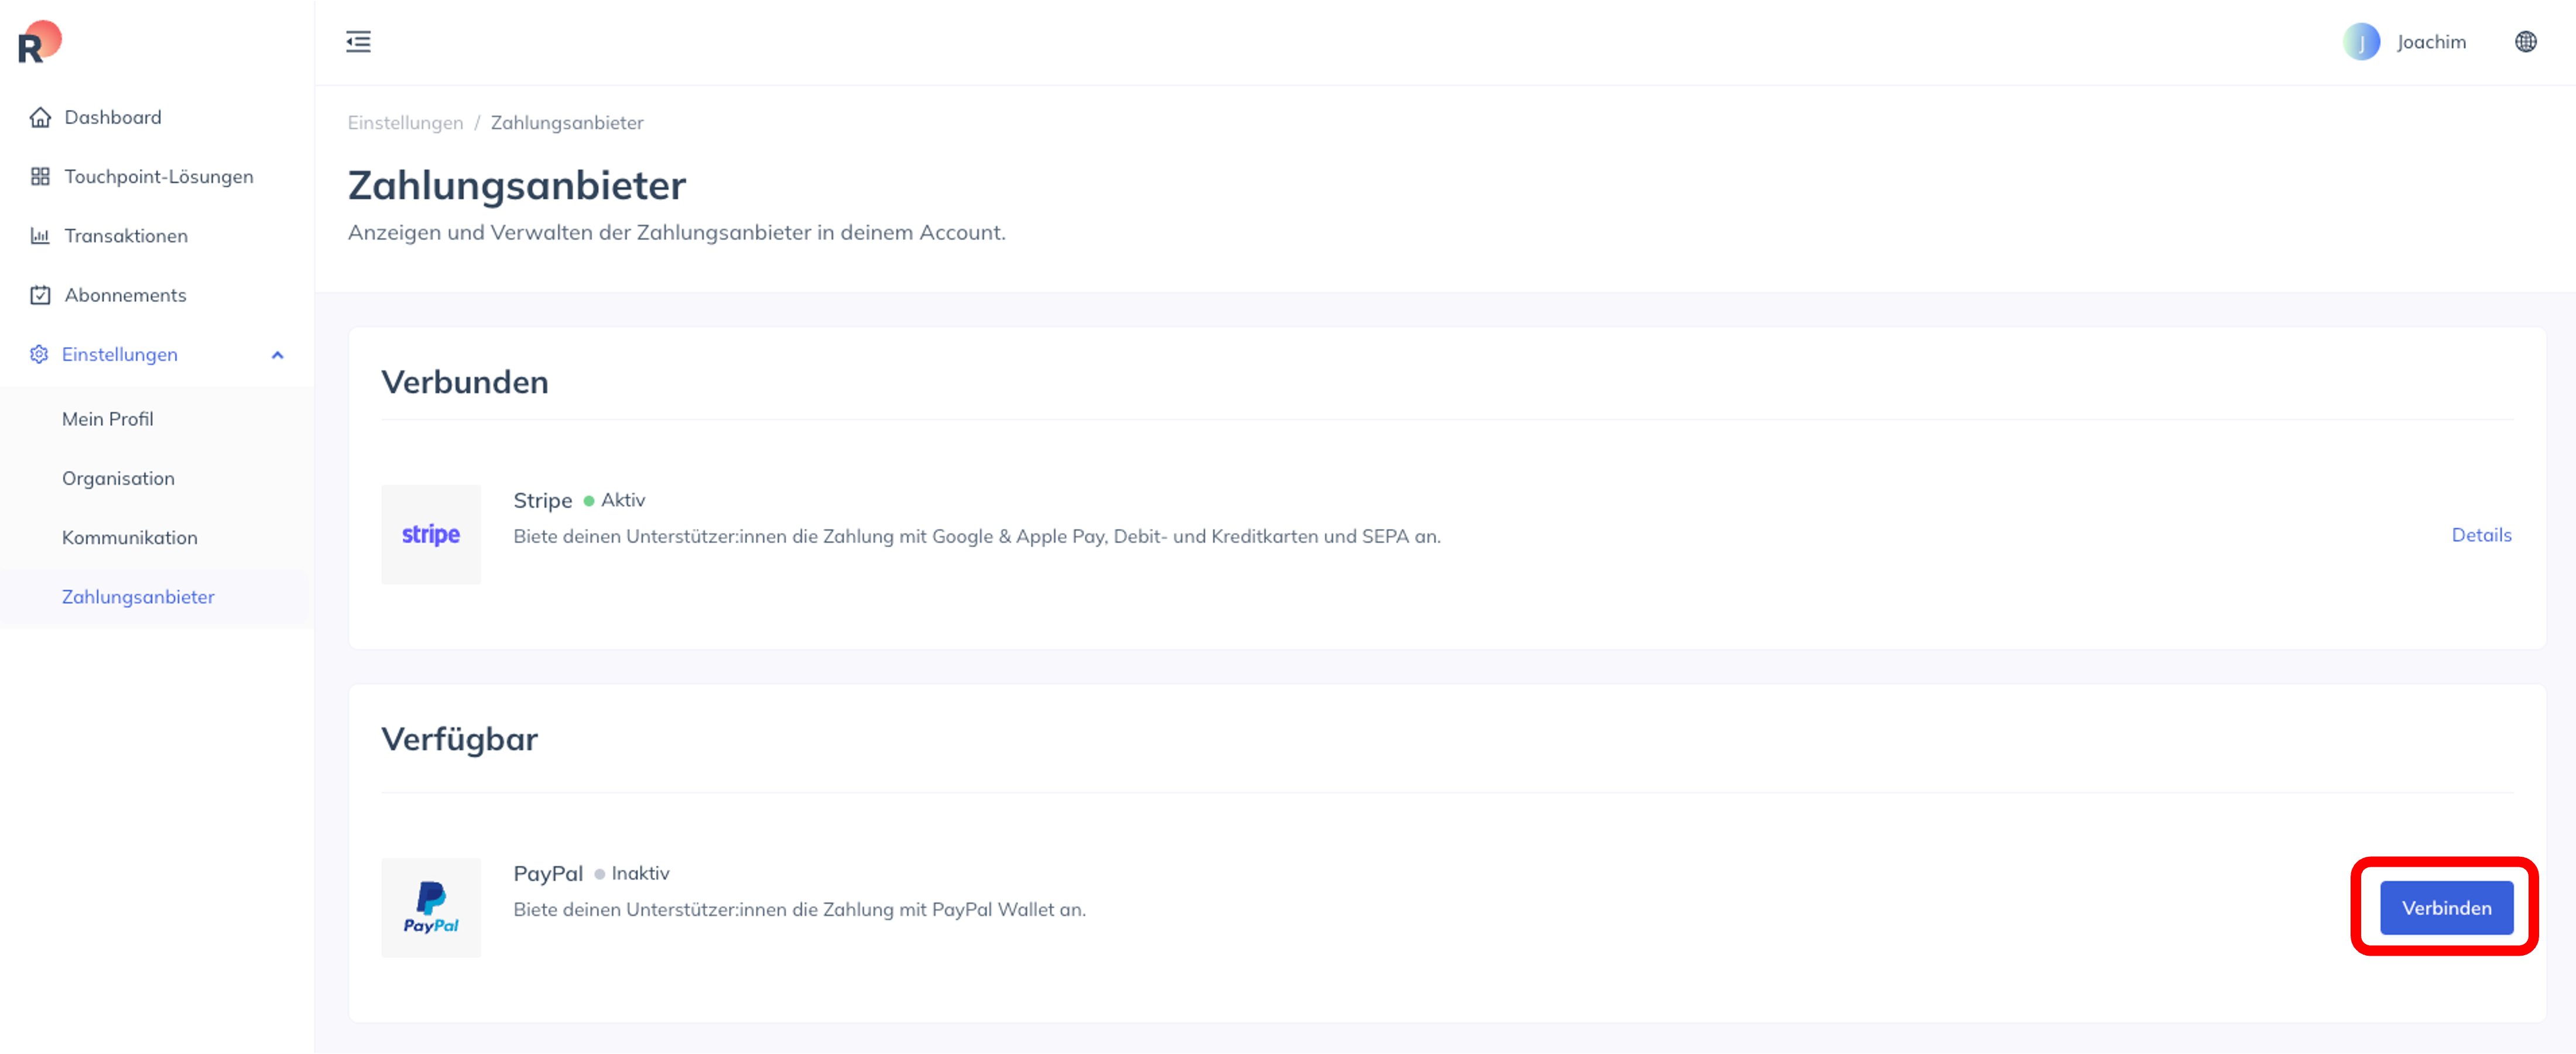The width and height of the screenshot is (2576, 1054).
Task: Open Stripe Details link
Action: click(2481, 535)
